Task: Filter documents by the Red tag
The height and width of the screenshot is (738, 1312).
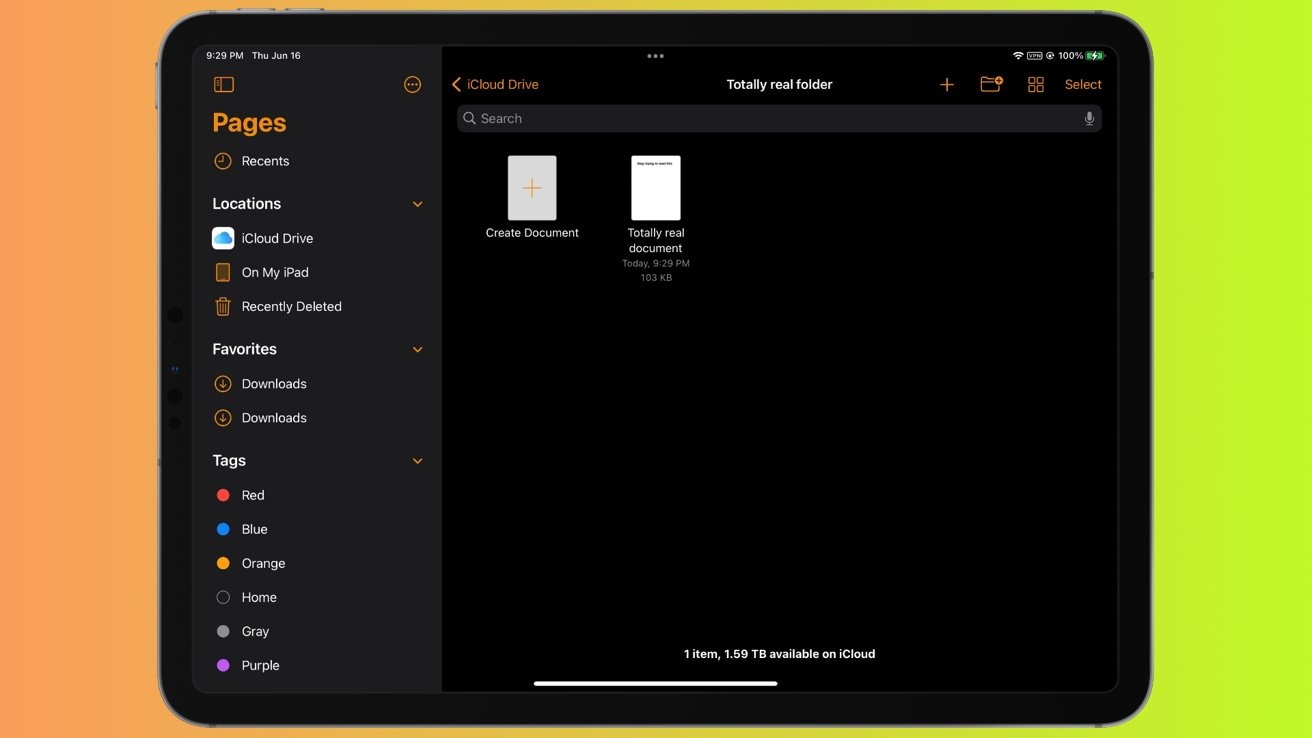Action: tap(252, 494)
